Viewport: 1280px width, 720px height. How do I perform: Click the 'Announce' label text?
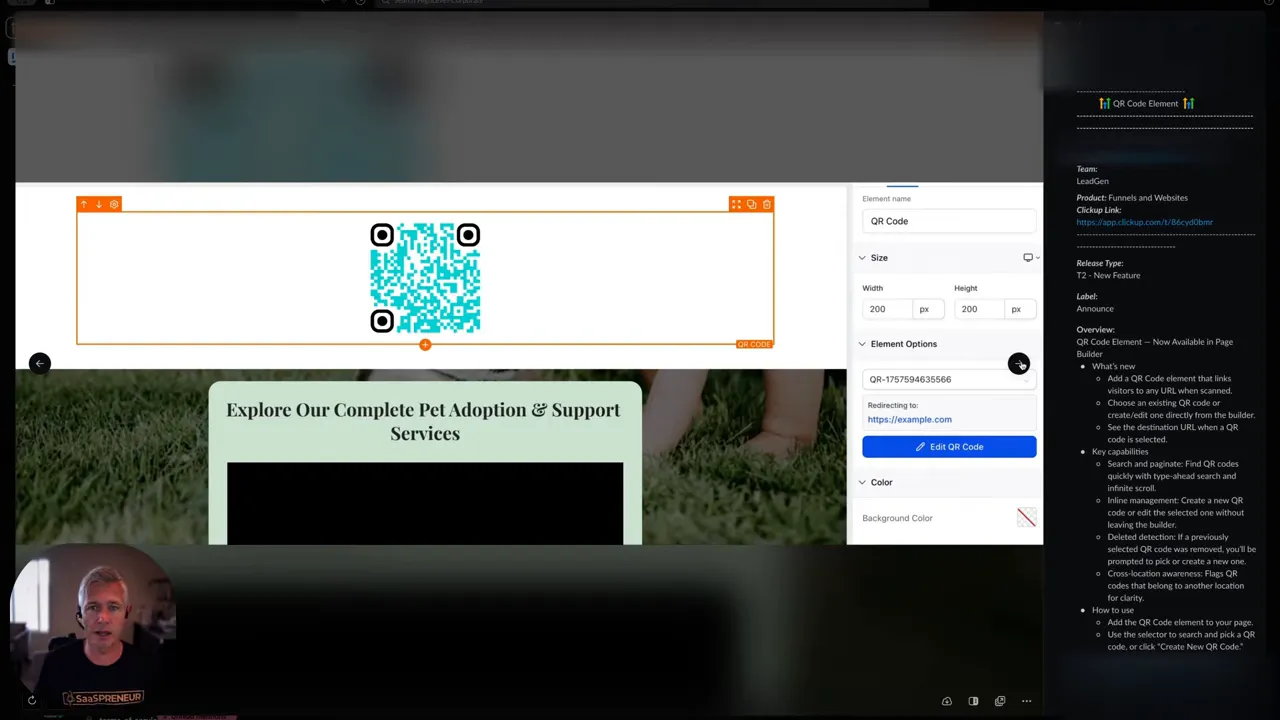pos(1095,308)
